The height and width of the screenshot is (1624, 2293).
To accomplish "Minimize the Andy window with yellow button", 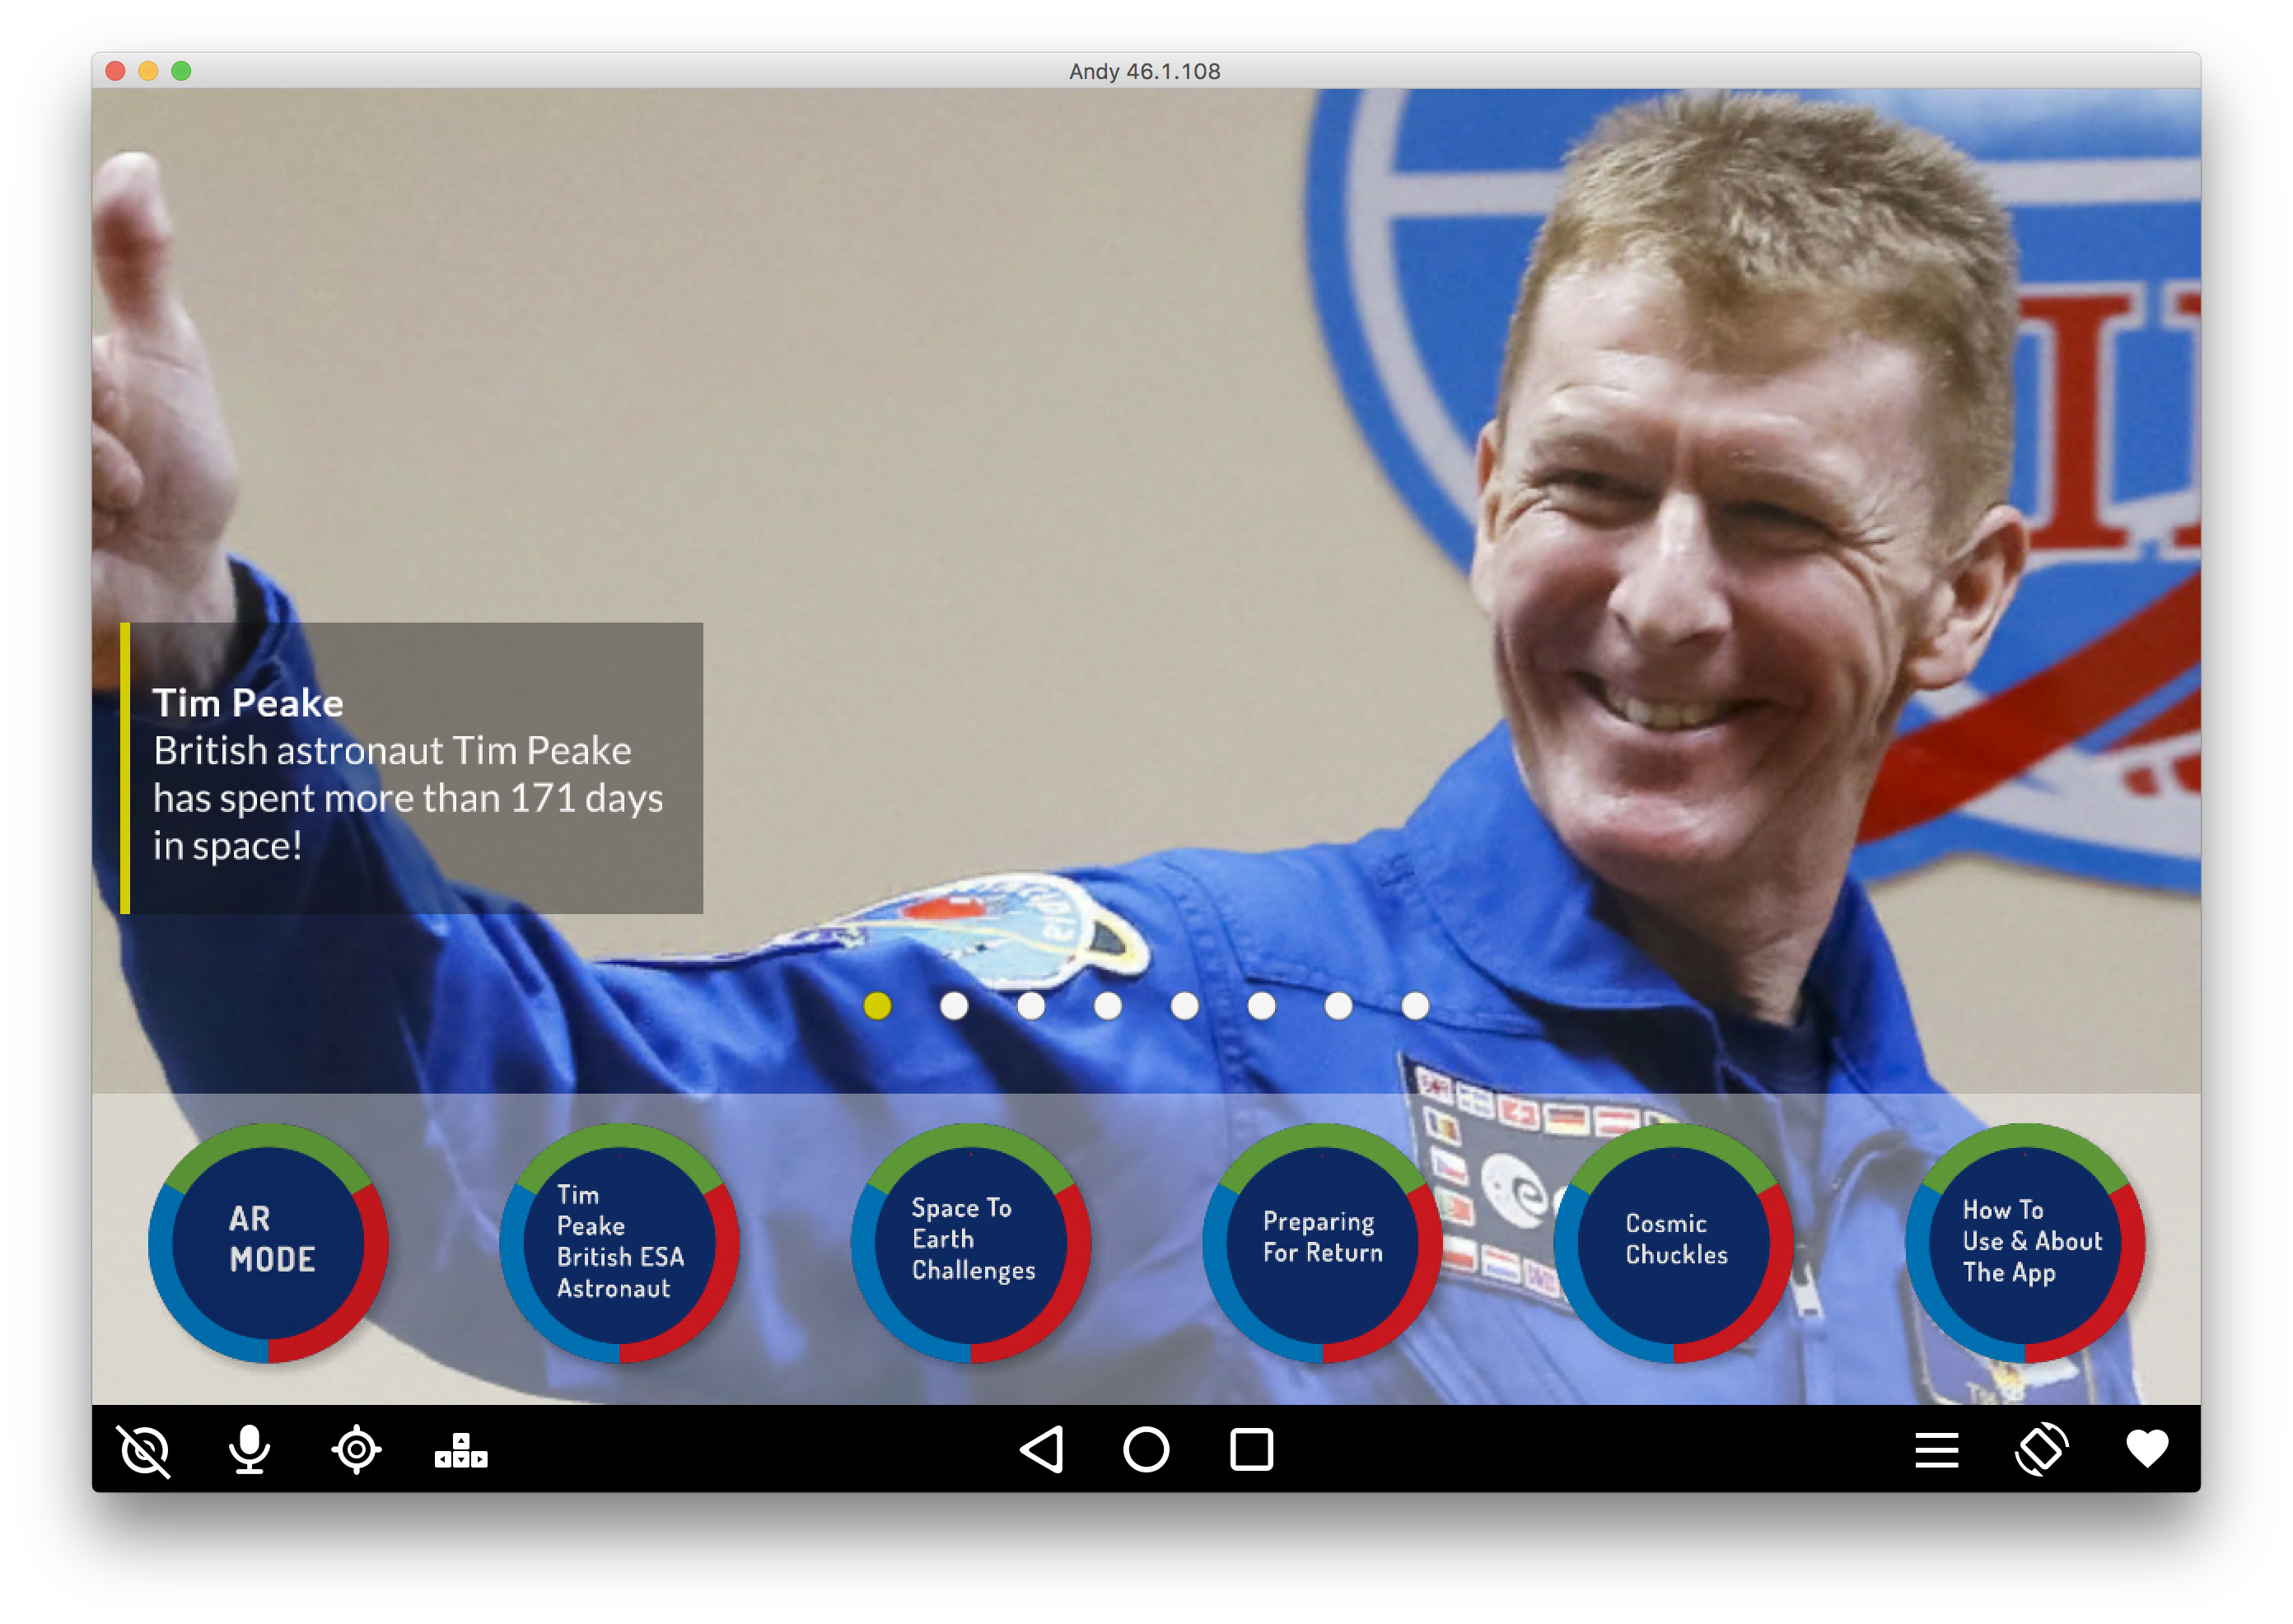I will 148,71.
